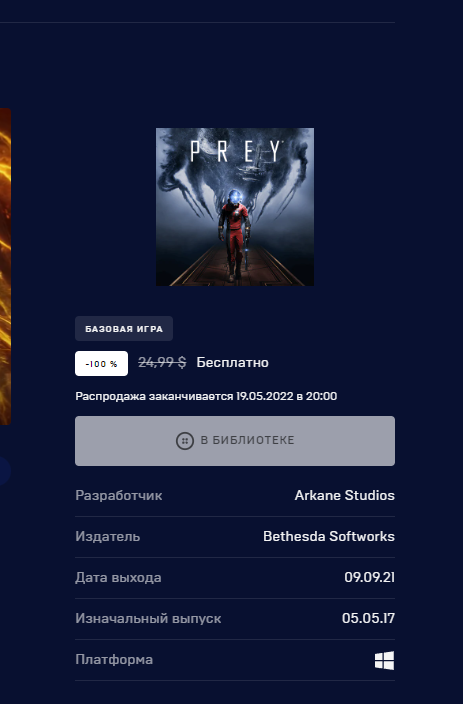Image resolution: width=463 pixels, height=704 pixels.
Task: Click the crossed-out 24,99 $ price
Action: coord(162,362)
